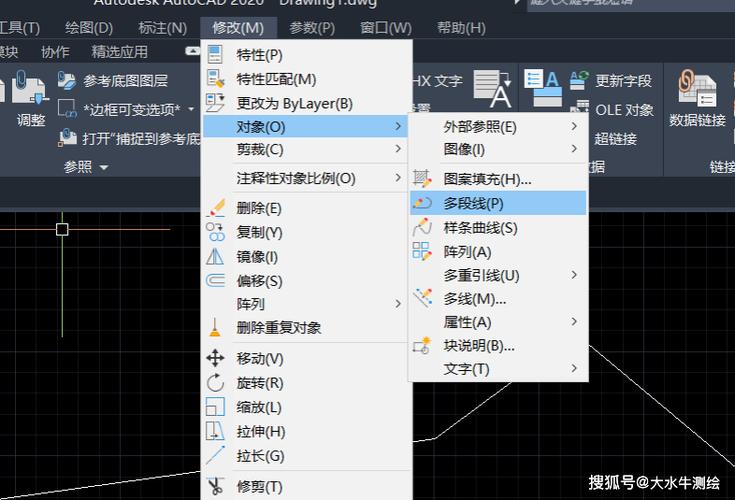The image size is (735, 500).
Task: Open the 窗口(W) menu
Action: pyautogui.click(x=385, y=28)
